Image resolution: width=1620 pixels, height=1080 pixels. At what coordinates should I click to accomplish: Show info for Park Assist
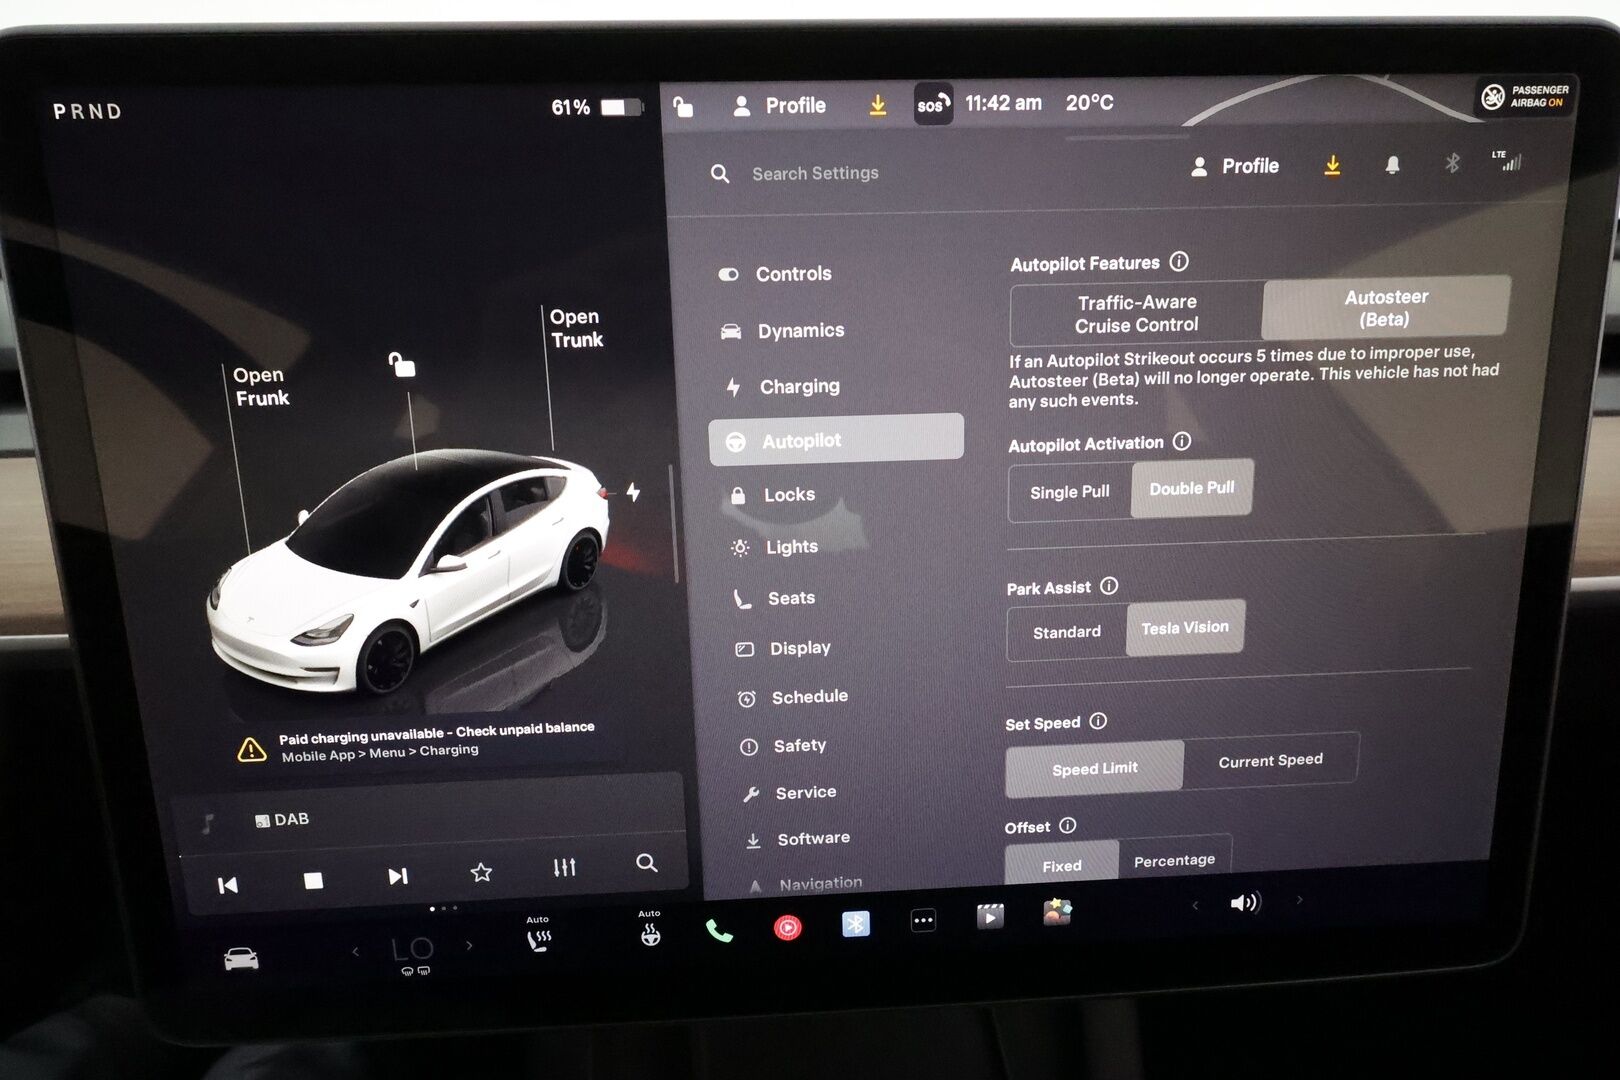pyautogui.click(x=1108, y=586)
